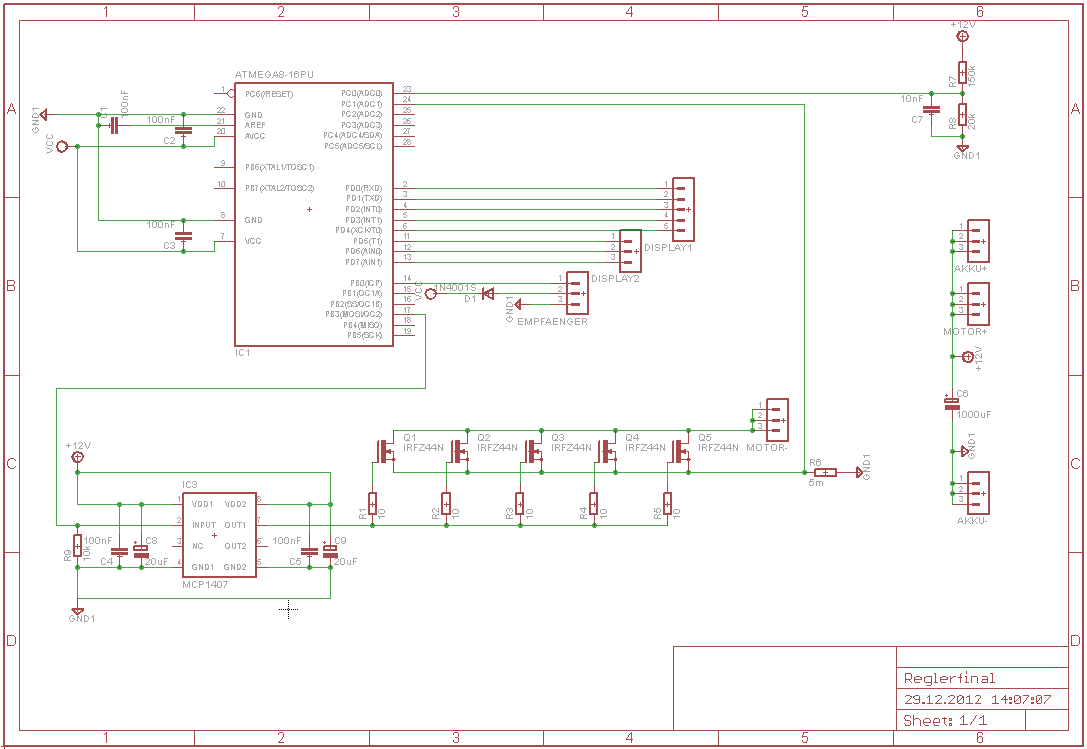Pick the C9 electrolytic capacitor symbol
This screenshot has width=1087, height=749.
pos(331,551)
